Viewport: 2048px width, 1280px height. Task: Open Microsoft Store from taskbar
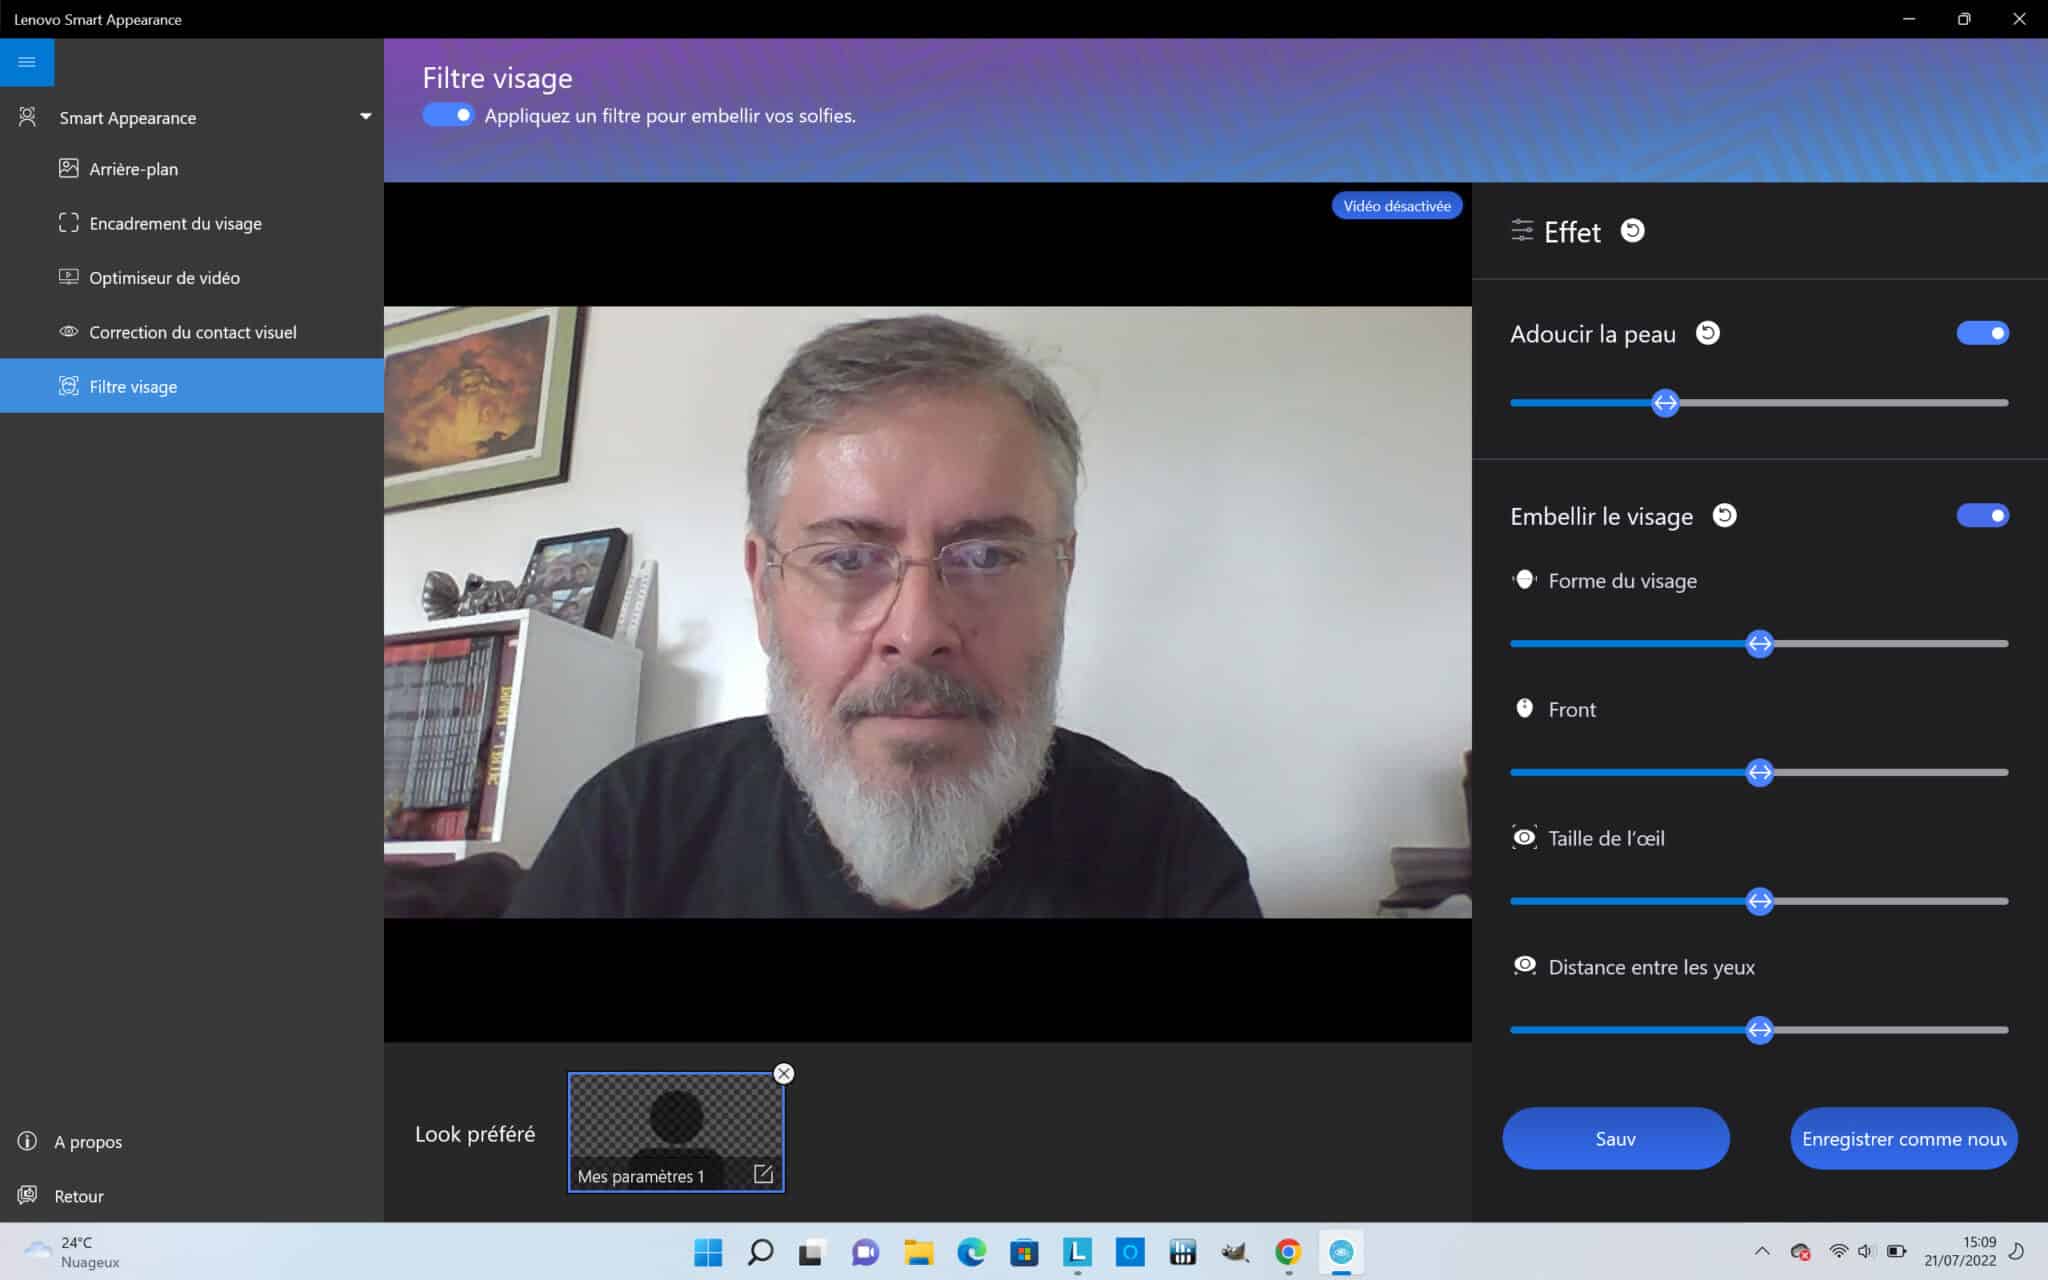point(1024,1252)
